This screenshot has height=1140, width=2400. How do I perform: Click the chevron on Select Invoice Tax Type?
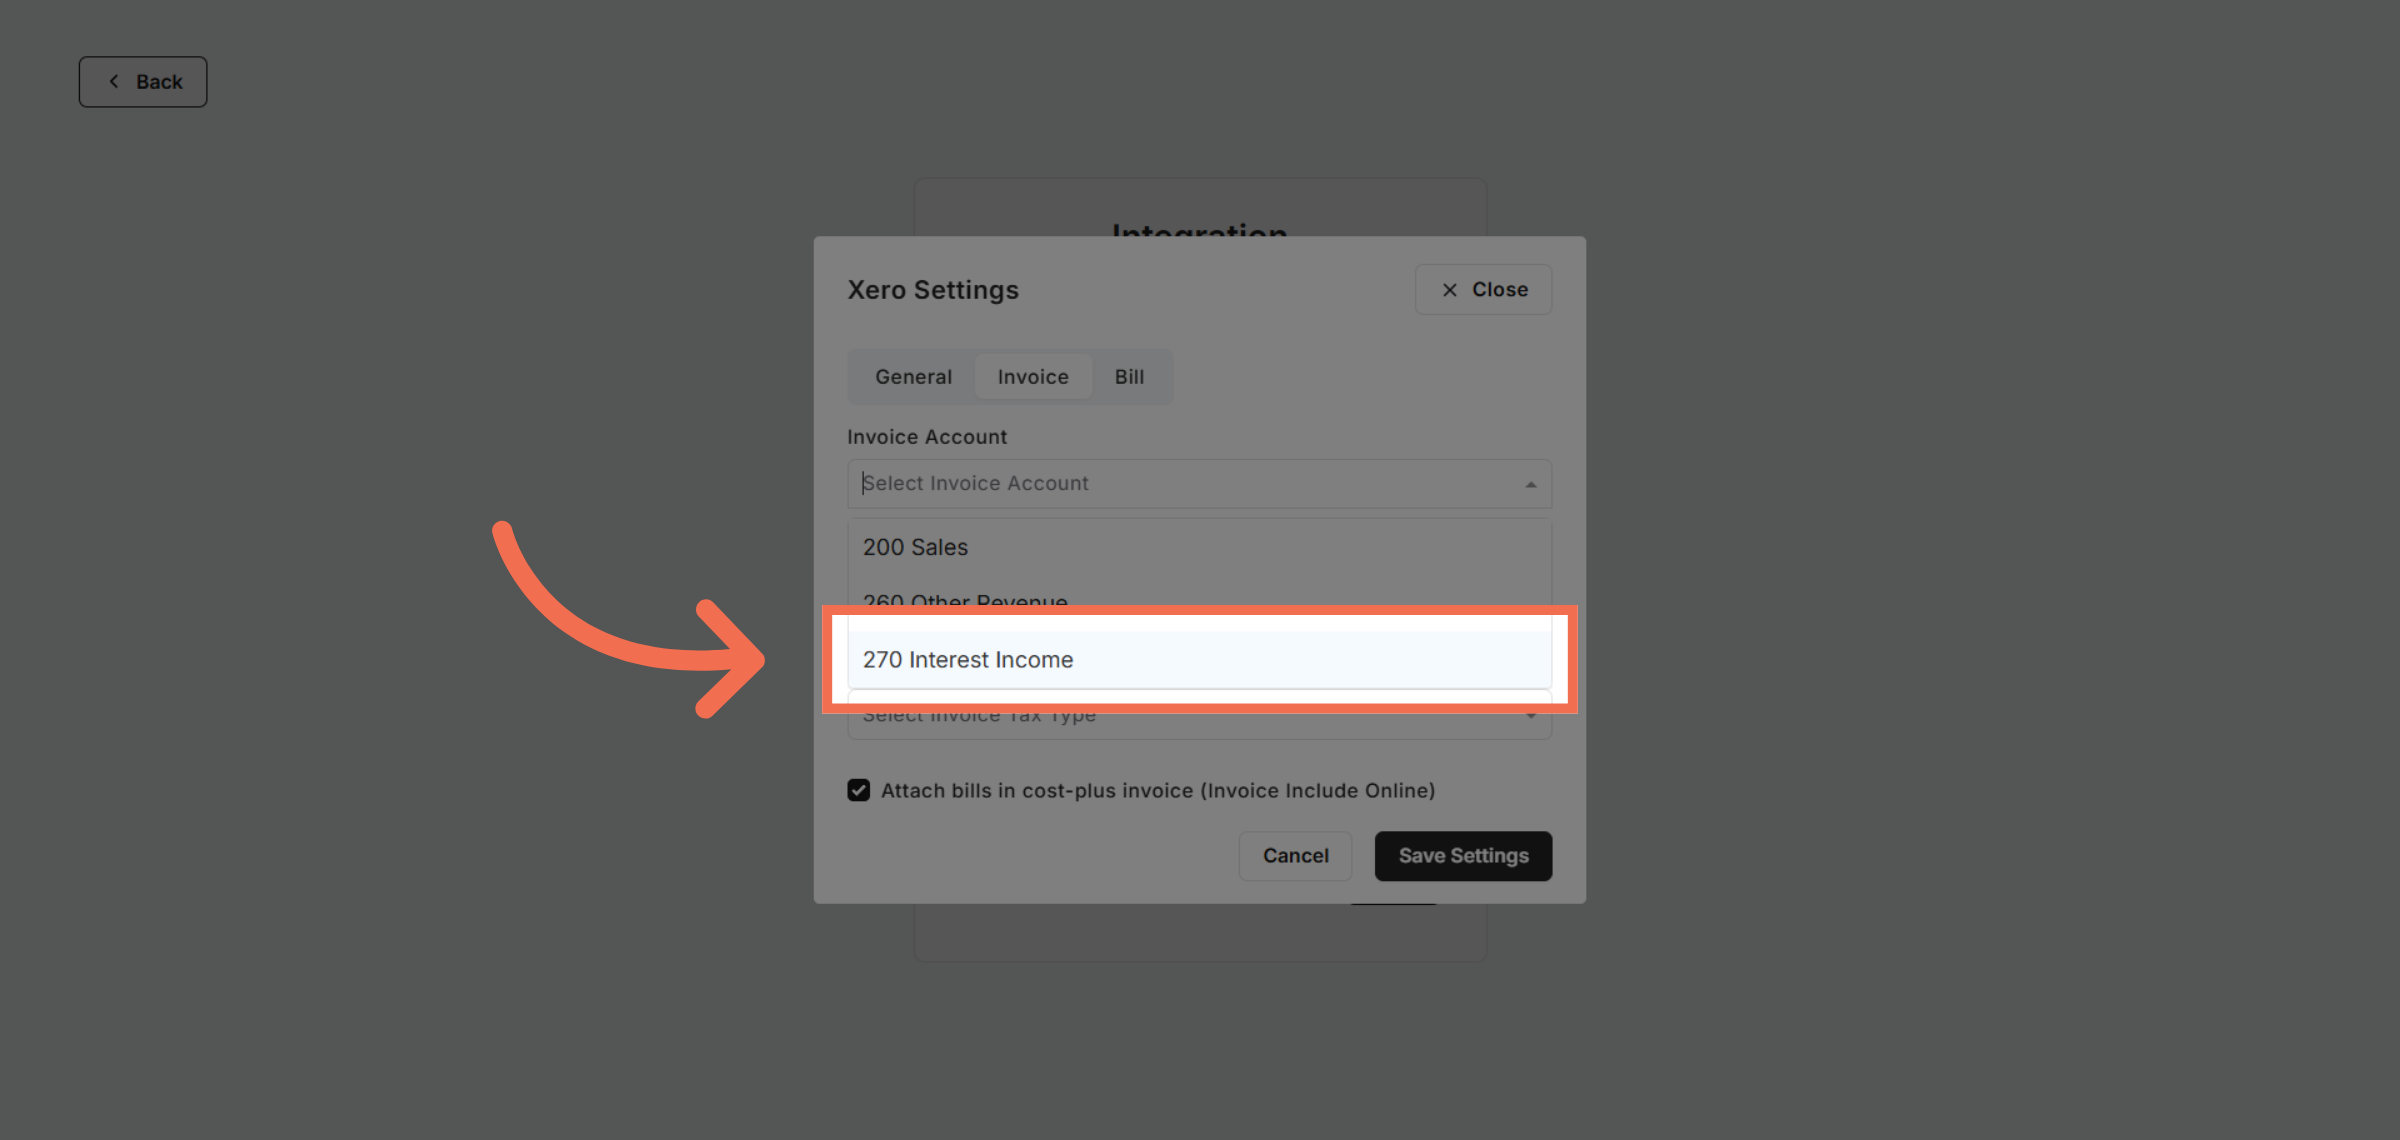click(1529, 714)
